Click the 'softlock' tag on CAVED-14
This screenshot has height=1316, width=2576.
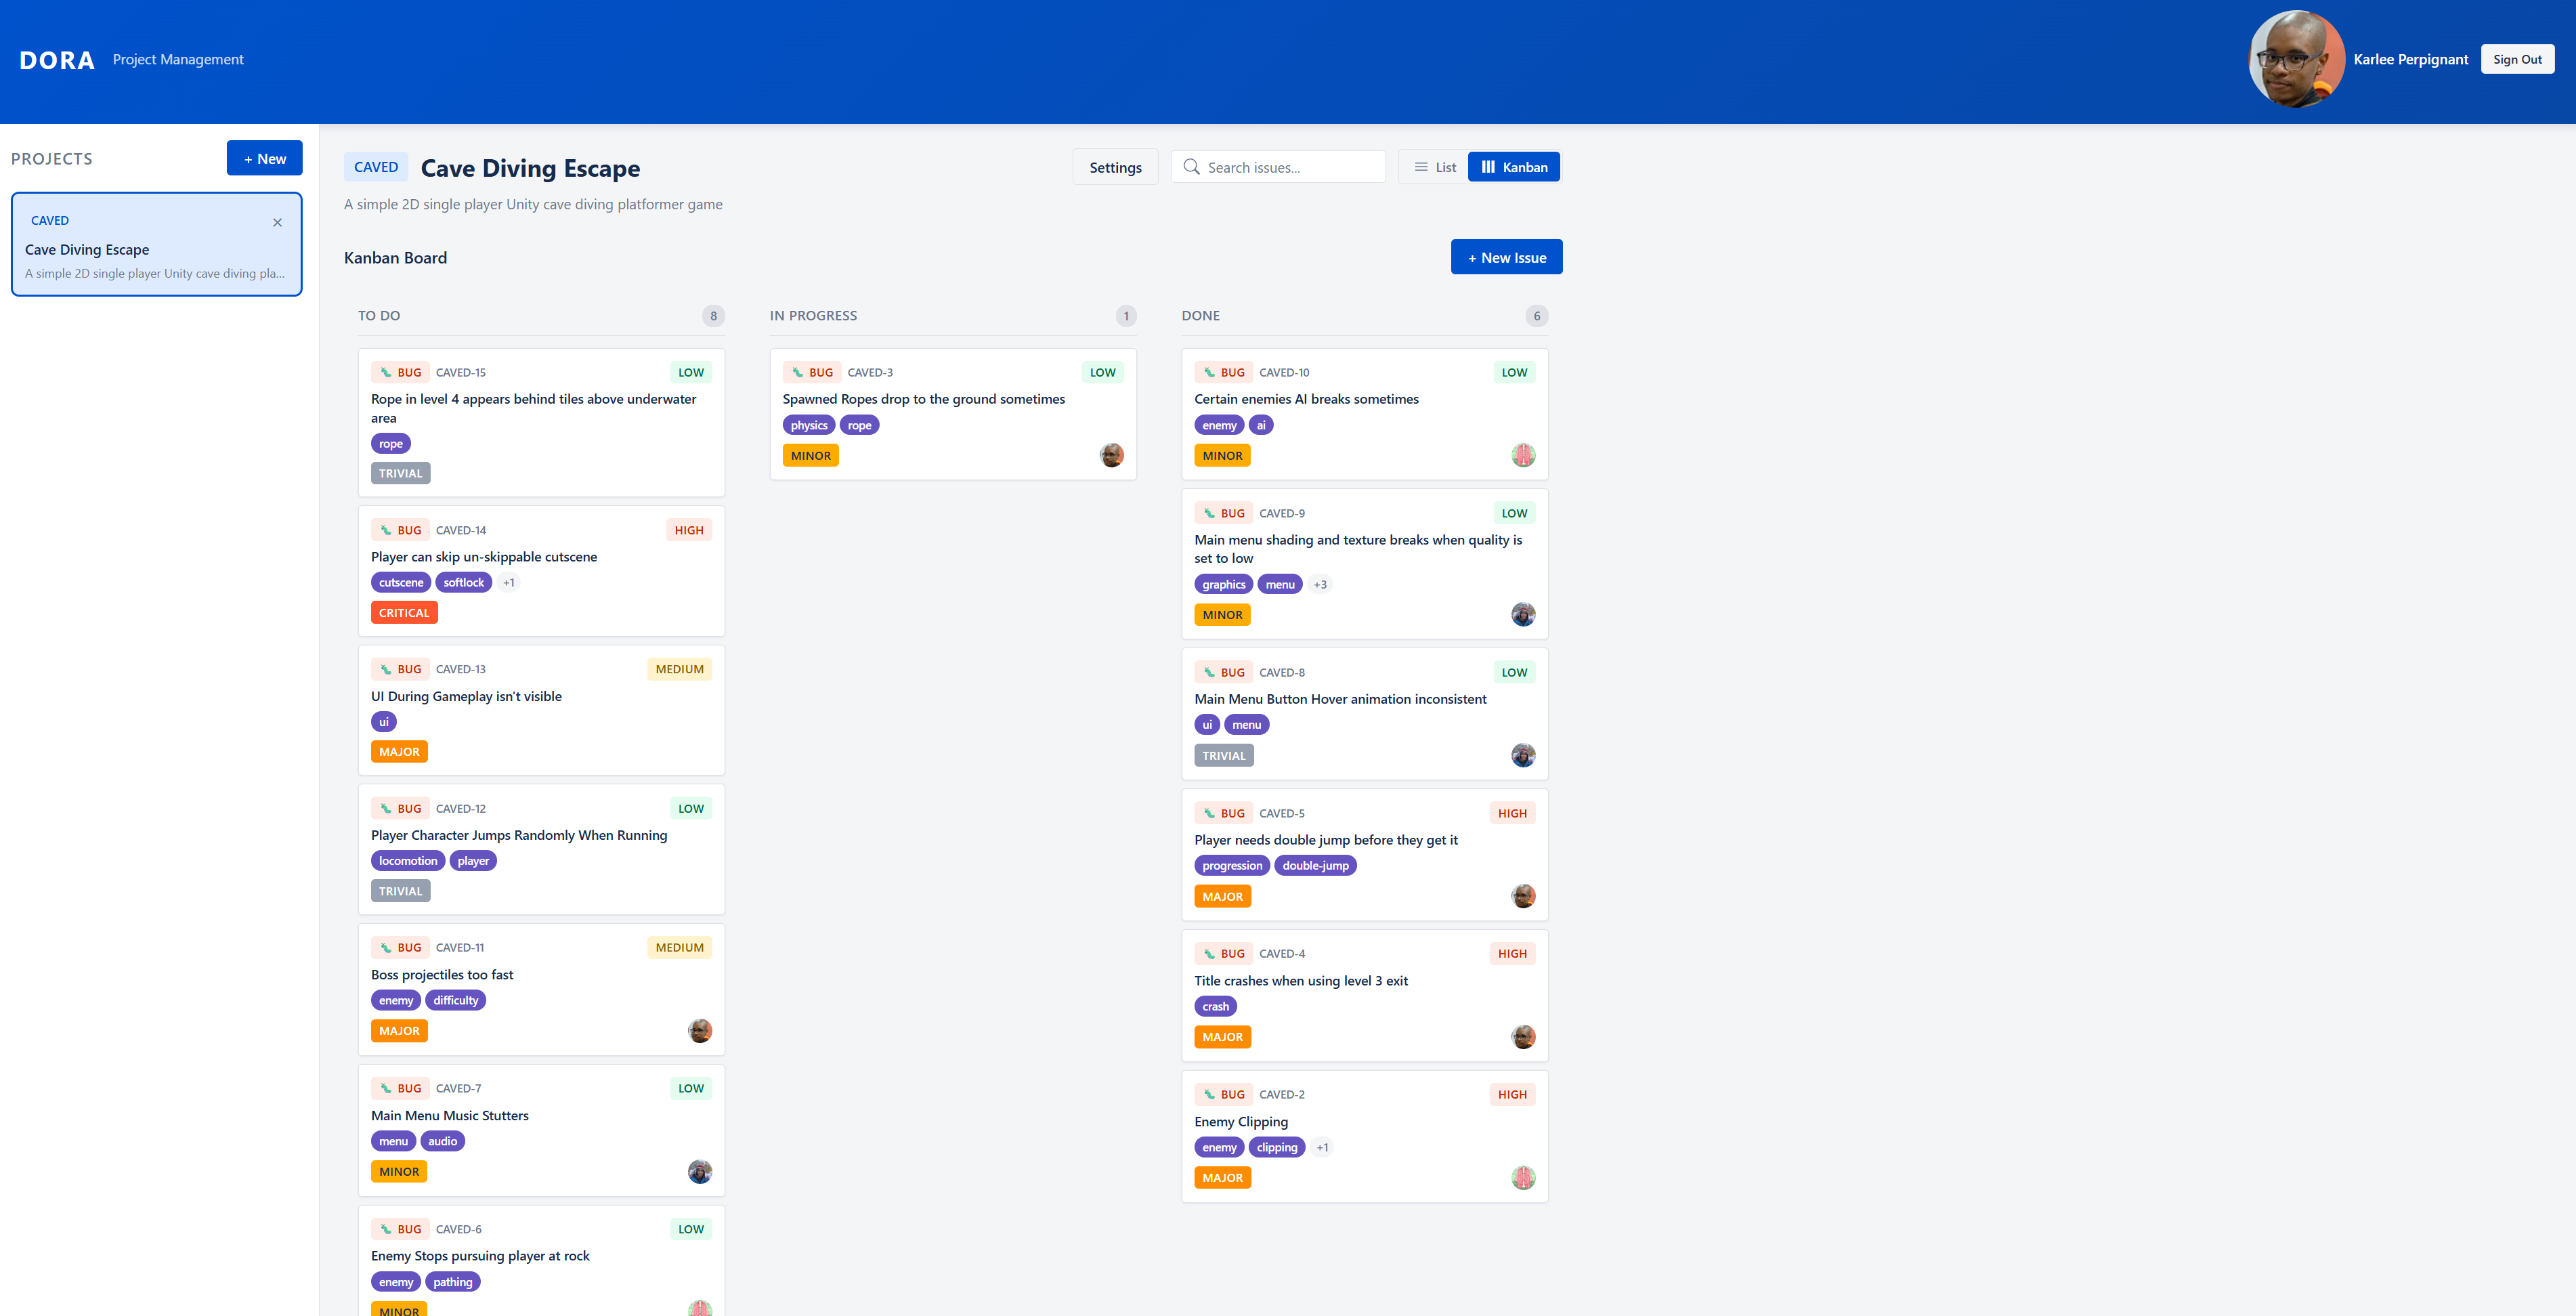(x=463, y=582)
